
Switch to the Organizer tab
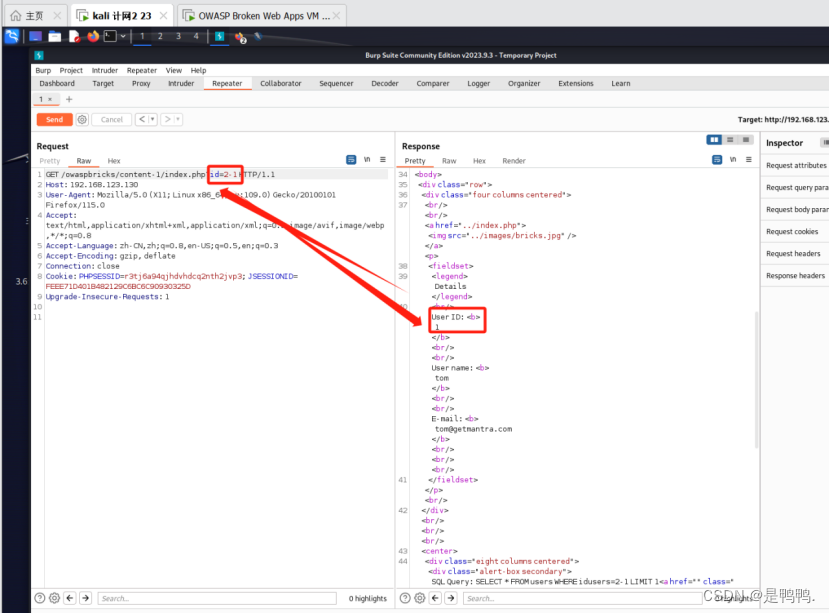tap(524, 84)
